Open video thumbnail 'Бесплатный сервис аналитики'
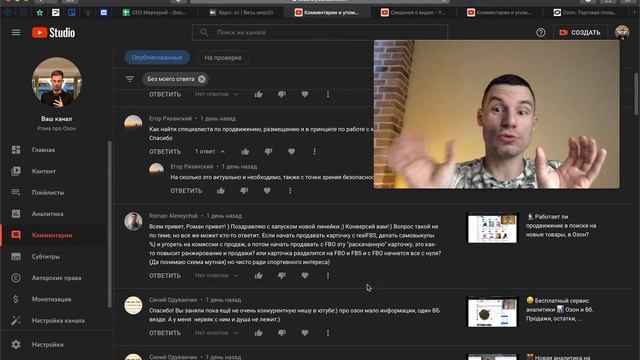The height and width of the screenshot is (360, 640). (492, 312)
